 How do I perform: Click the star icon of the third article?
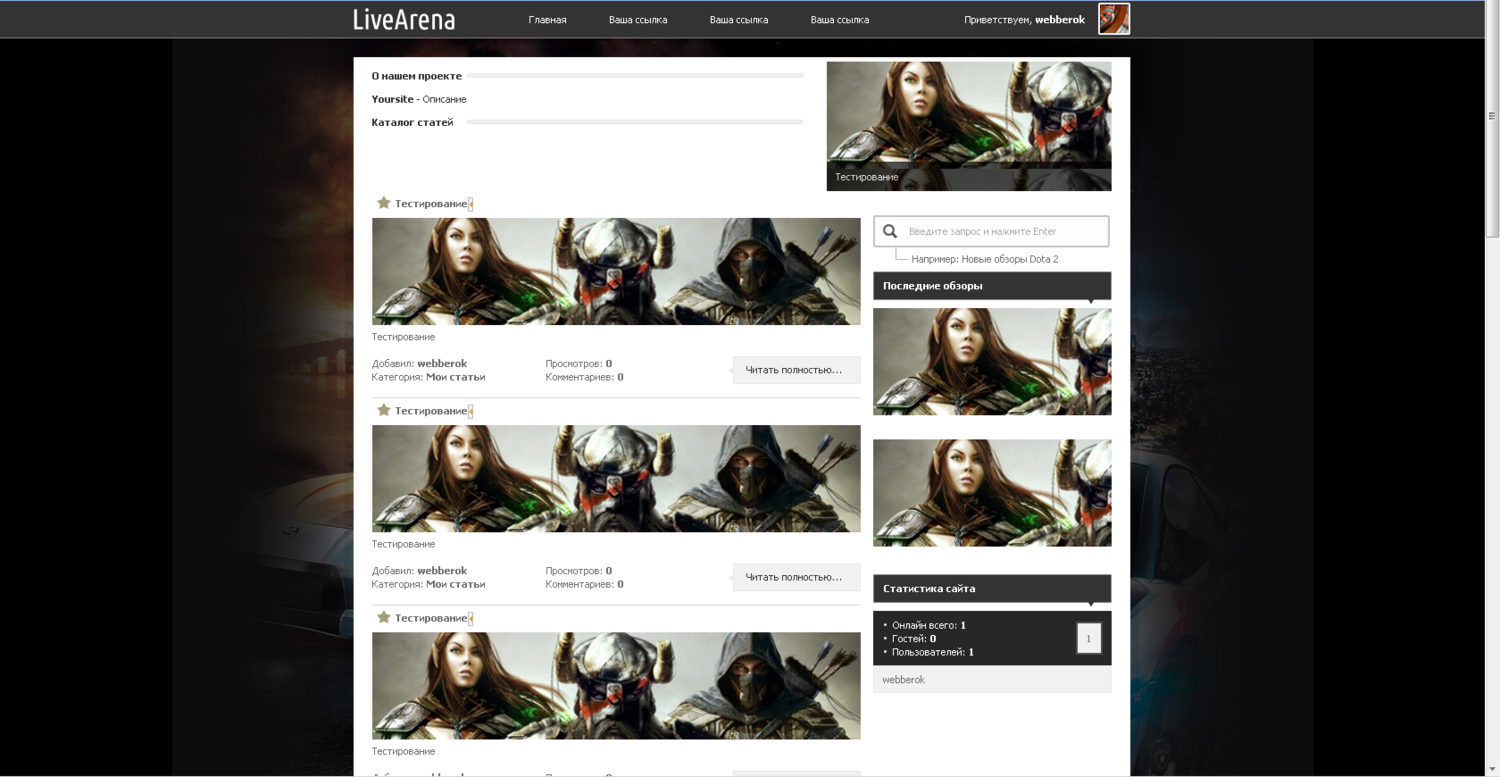383,617
